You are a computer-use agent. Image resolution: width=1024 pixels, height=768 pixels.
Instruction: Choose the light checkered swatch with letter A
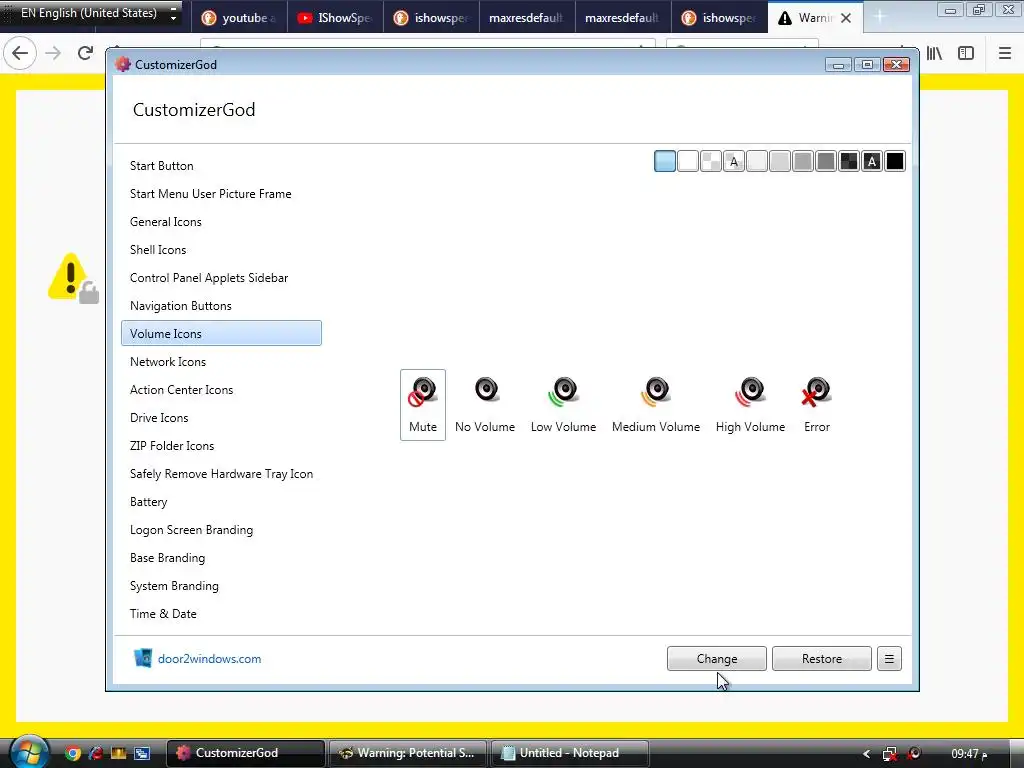click(x=733, y=161)
